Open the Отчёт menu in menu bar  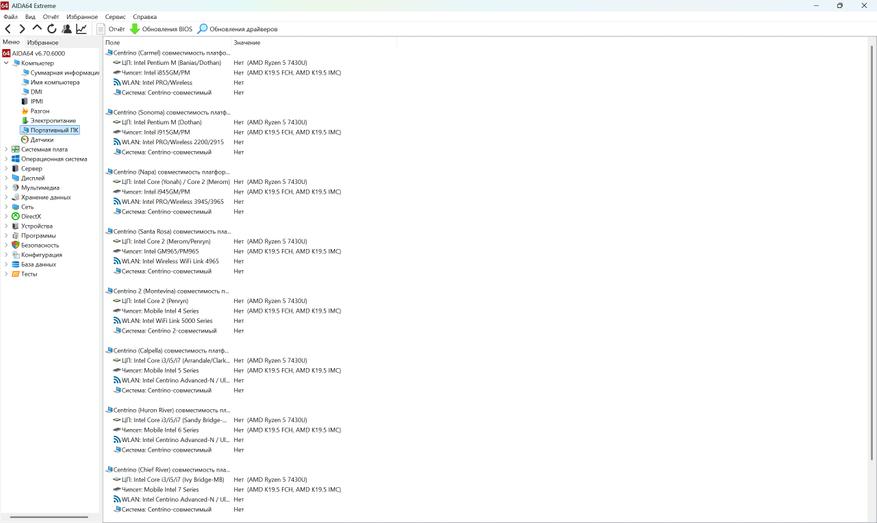point(51,17)
